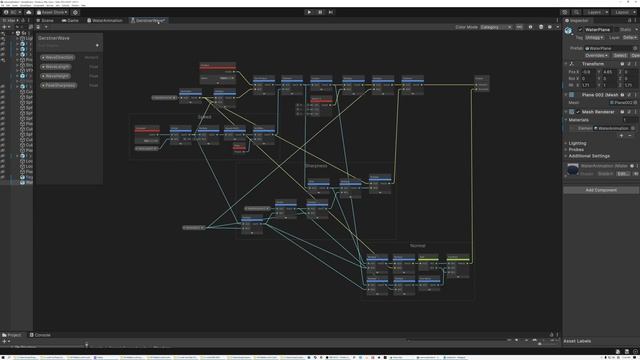Click the Add Component button
Viewport: 640px width, 360px height.
click(x=601, y=190)
